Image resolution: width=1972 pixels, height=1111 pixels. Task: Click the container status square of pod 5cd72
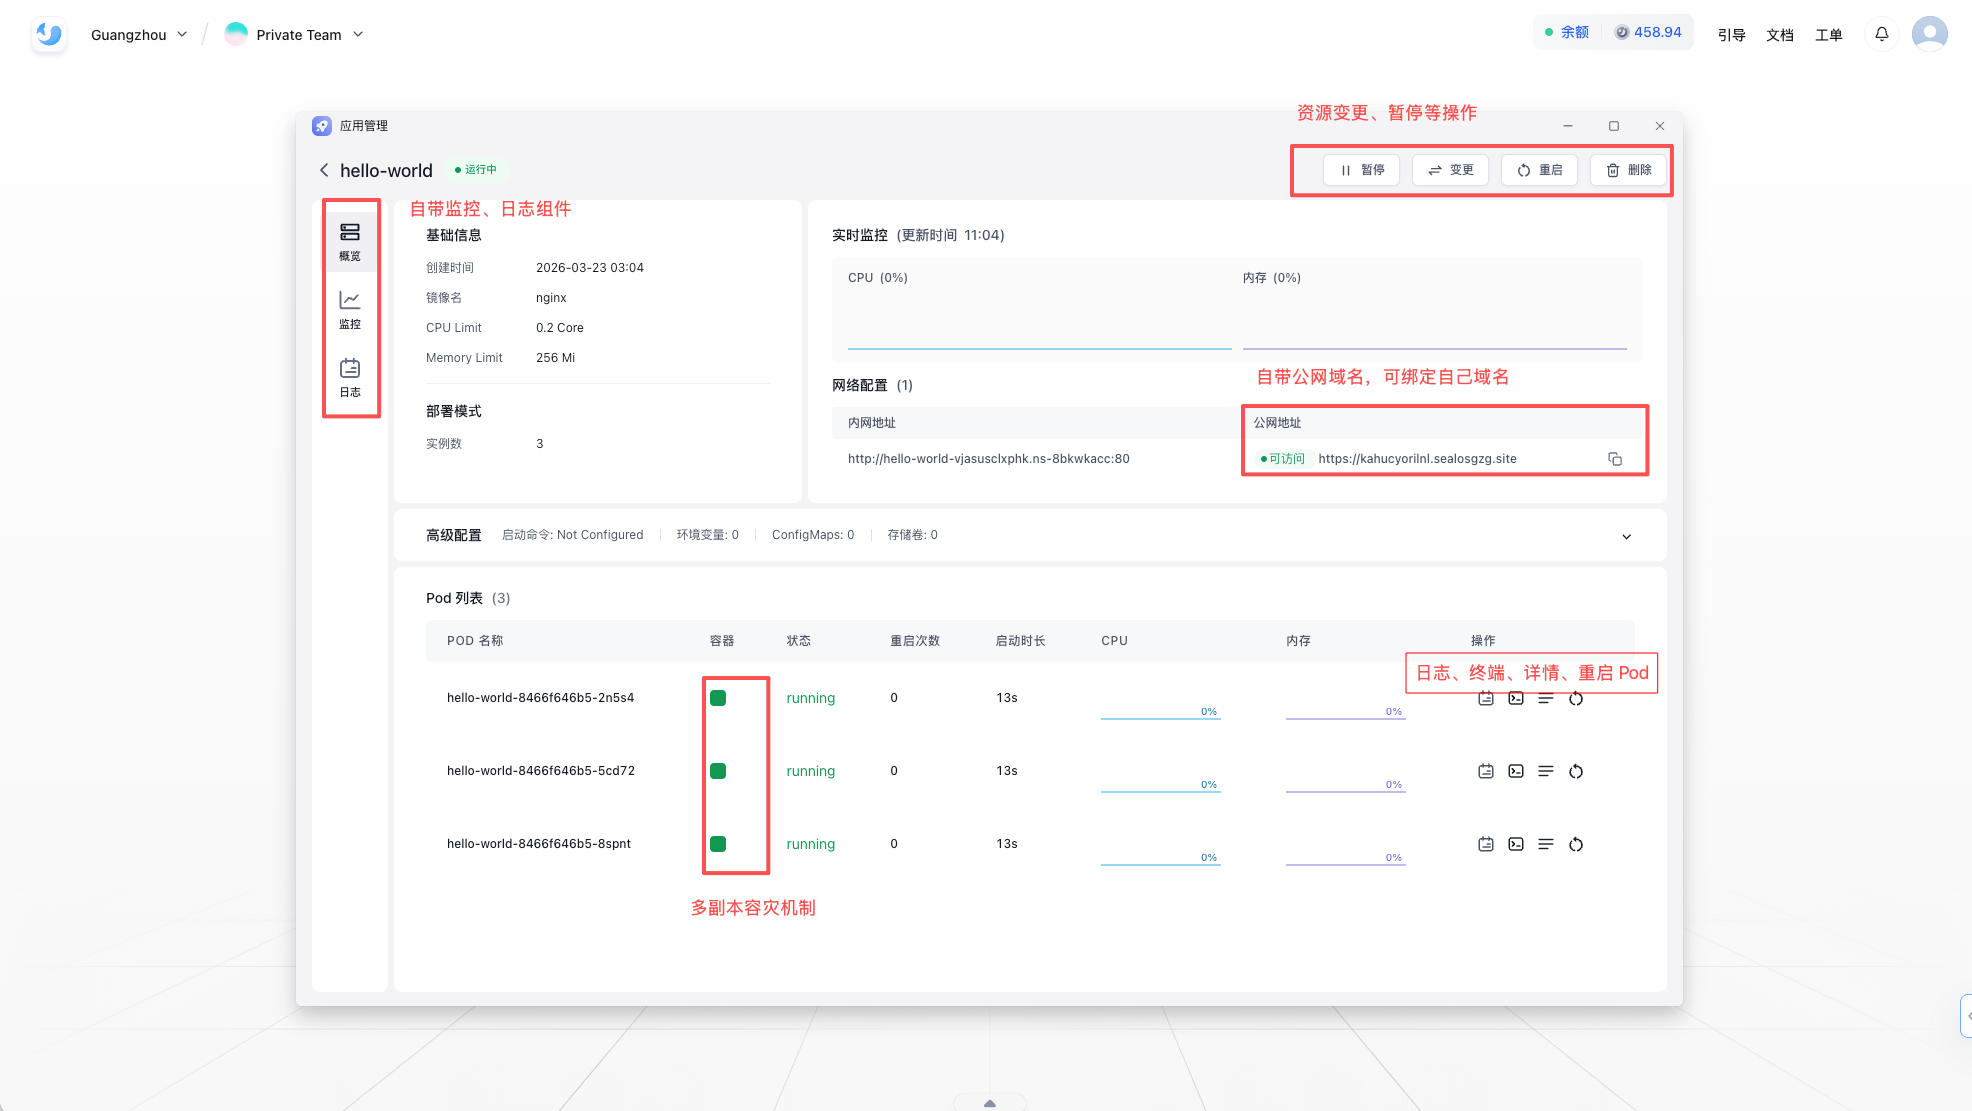[718, 771]
